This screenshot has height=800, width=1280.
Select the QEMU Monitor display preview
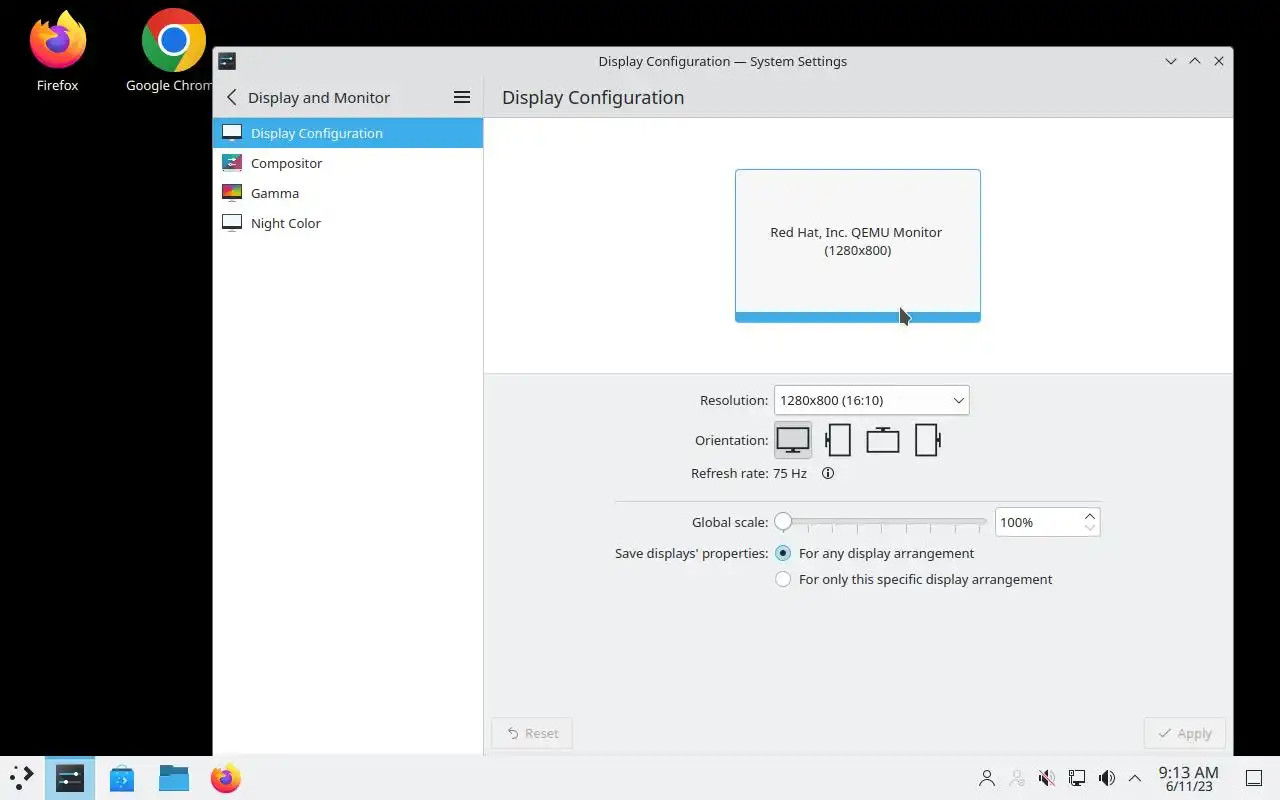click(858, 246)
